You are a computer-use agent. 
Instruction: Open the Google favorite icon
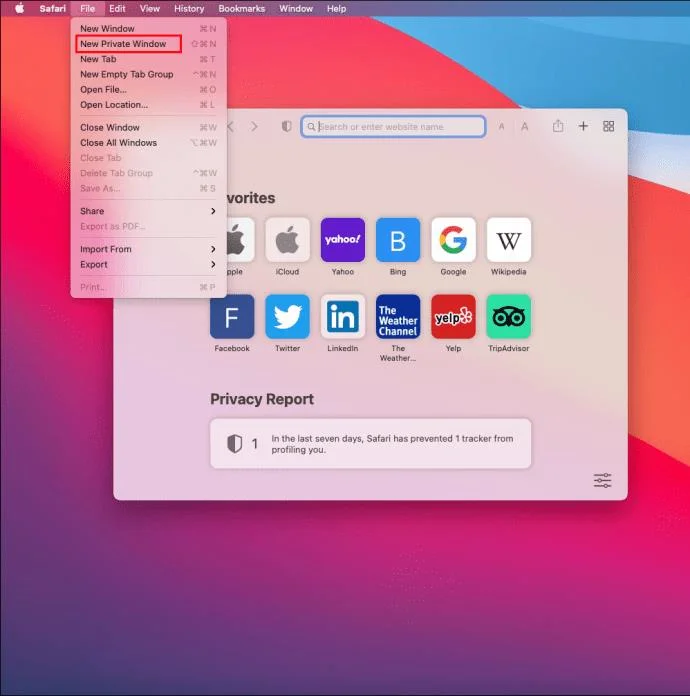(453, 240)
